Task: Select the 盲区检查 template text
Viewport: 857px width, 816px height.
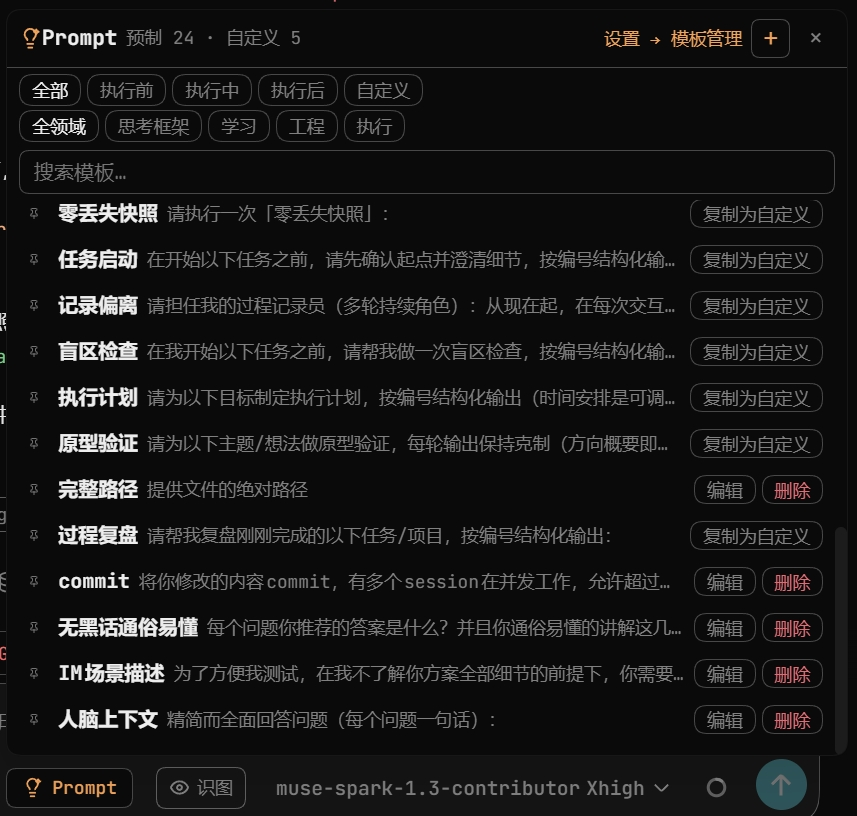Action: 366,351
